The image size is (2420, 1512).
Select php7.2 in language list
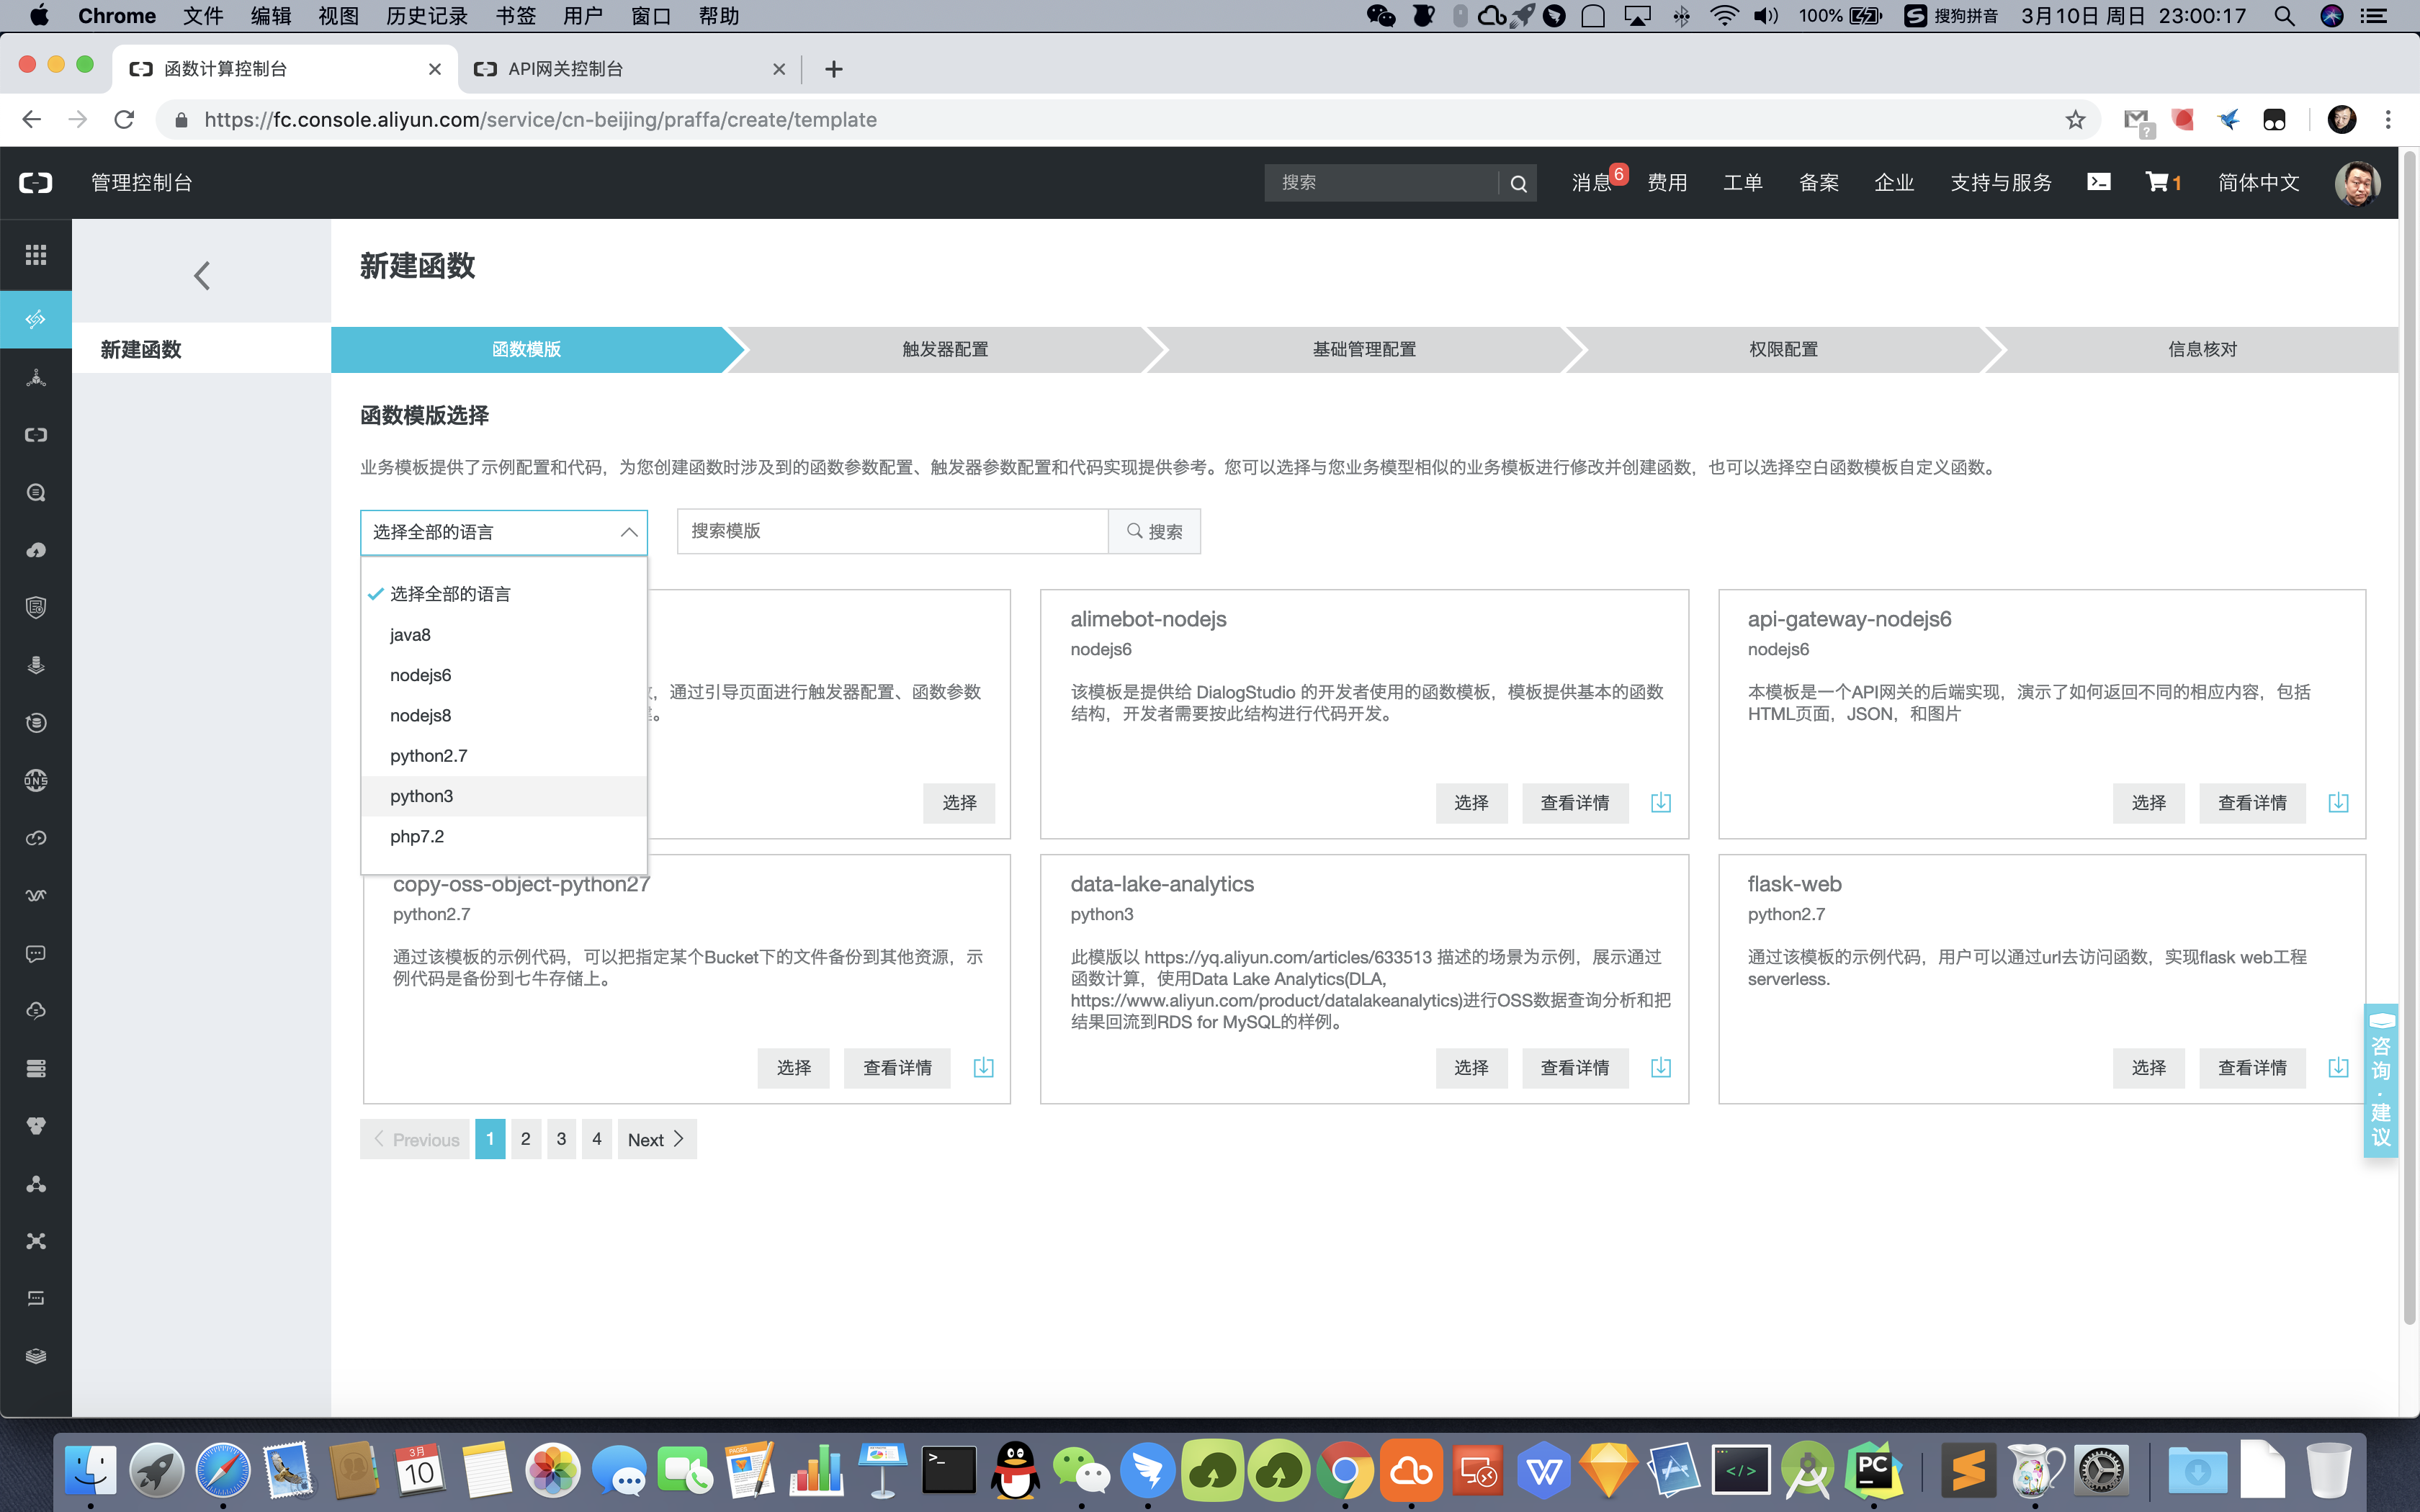[503, 836]
